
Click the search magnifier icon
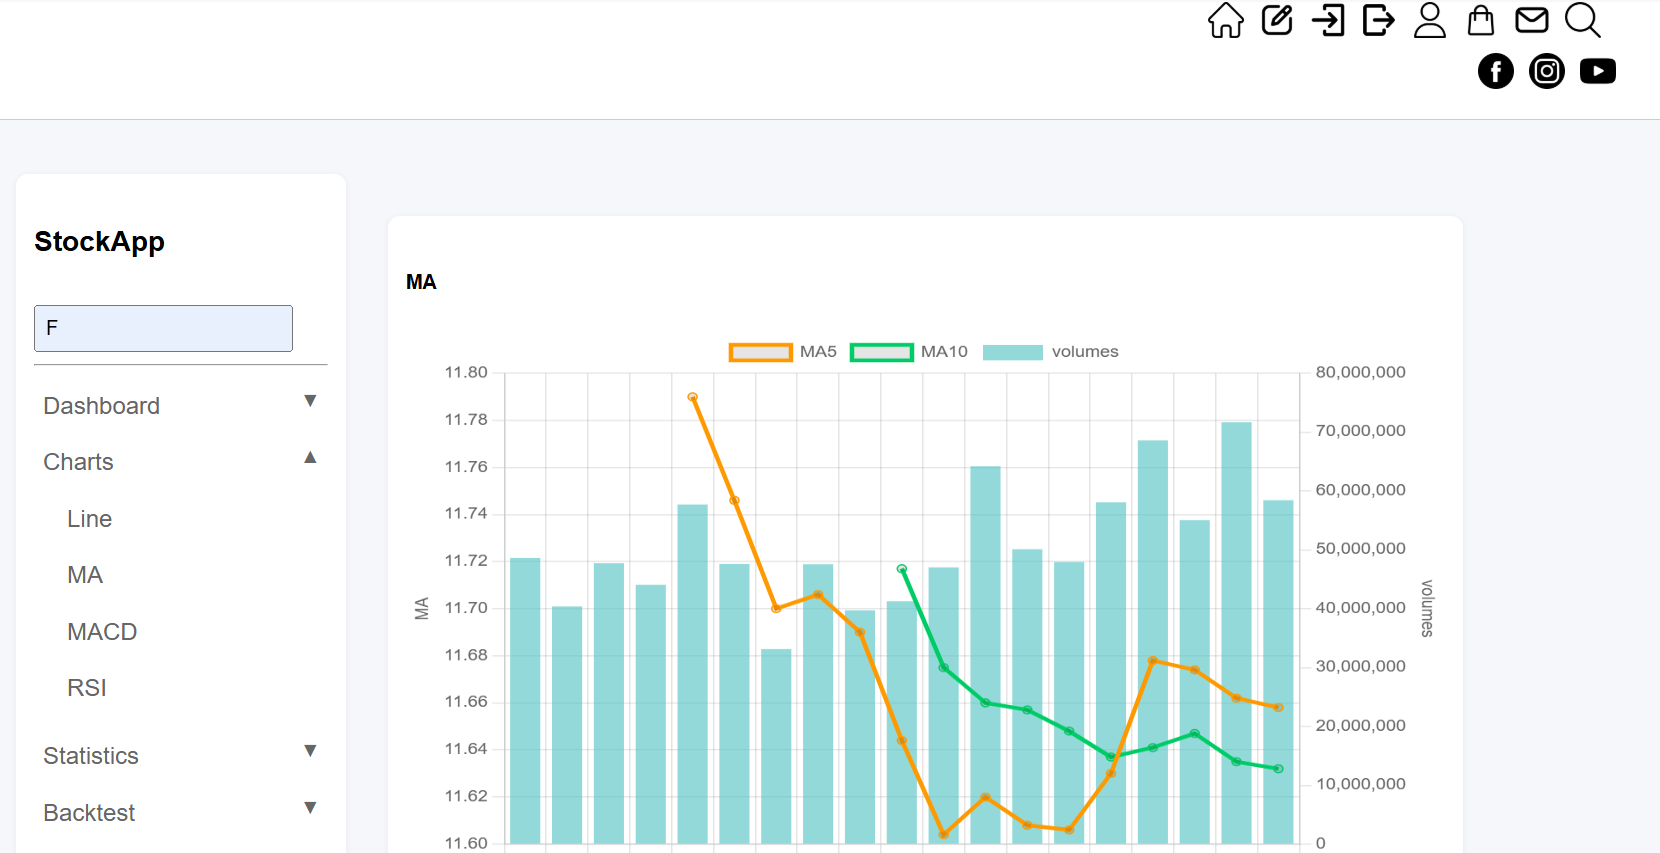pos(1583,20)
